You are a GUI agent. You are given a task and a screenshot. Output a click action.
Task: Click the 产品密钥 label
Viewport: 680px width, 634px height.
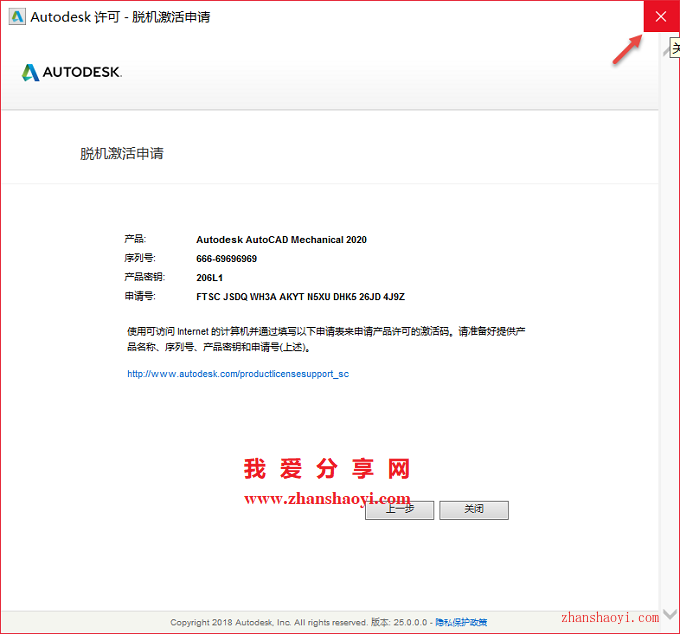click(144, 277)
